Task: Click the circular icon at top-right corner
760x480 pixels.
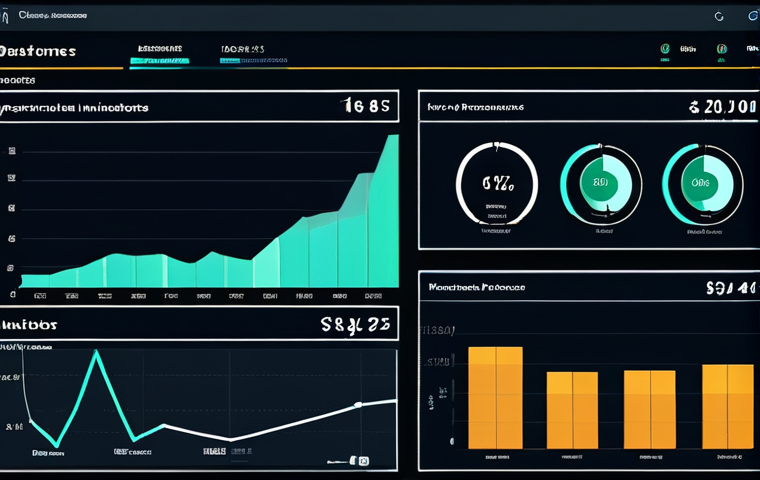Action: pyautogui.click(x=752, y=16)
